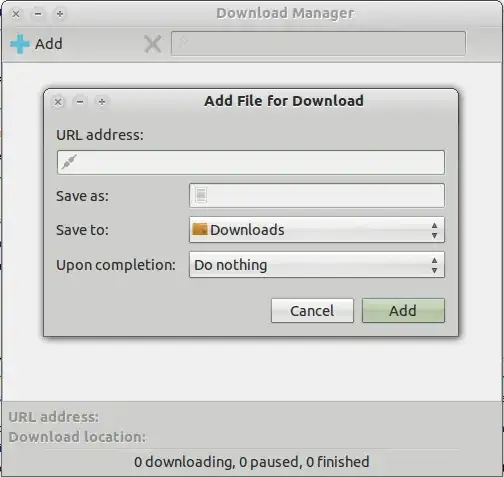504x477 pixels.
Task: Open the Upon completion dropdown
Action: point(317,265)
